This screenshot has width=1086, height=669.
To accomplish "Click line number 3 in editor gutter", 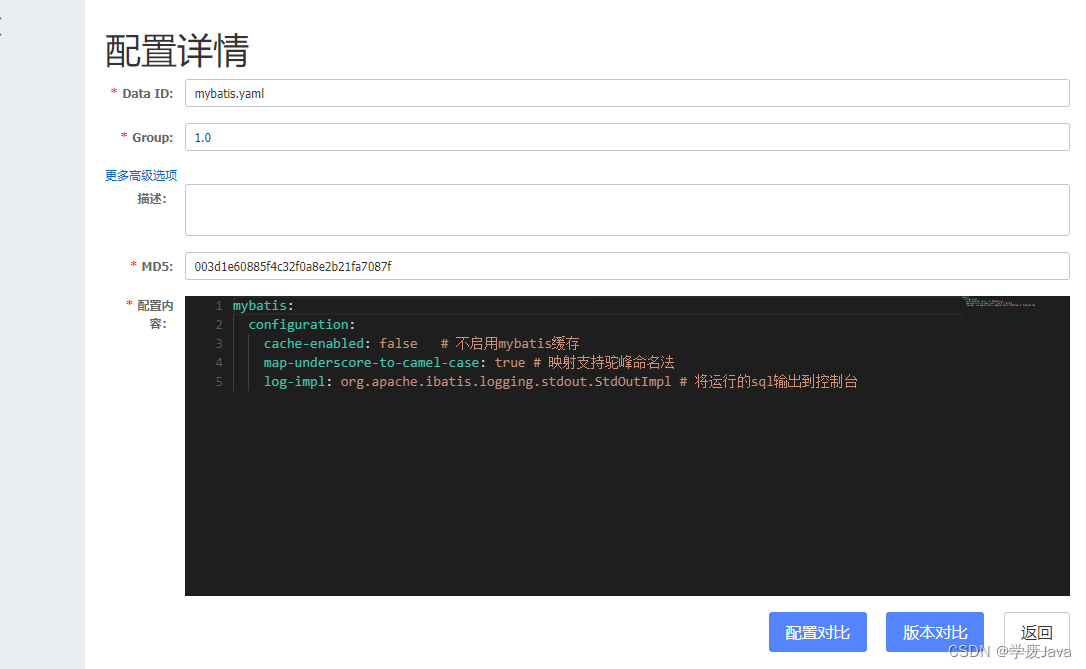I will [x=219, y=344].
